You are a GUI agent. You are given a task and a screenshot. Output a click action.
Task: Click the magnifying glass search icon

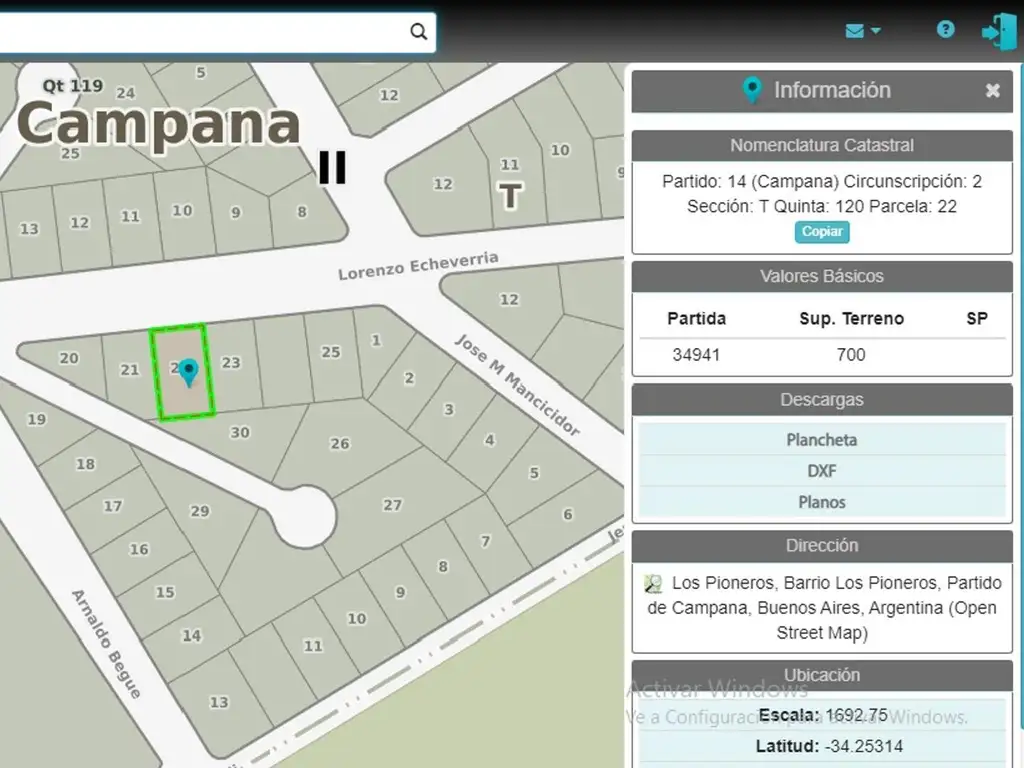(418, 32)
